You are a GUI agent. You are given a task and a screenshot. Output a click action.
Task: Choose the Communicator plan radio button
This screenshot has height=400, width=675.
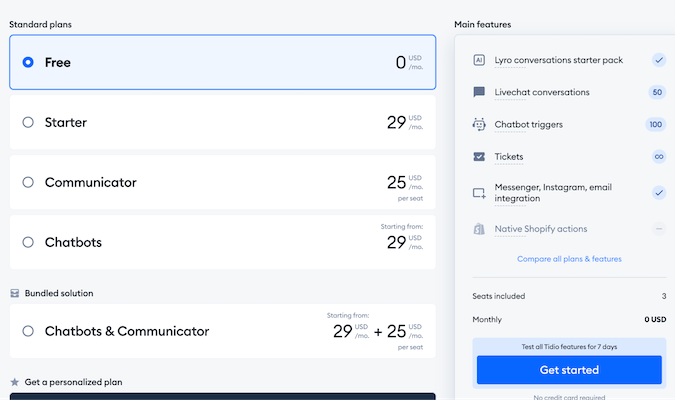pos(28,182)
